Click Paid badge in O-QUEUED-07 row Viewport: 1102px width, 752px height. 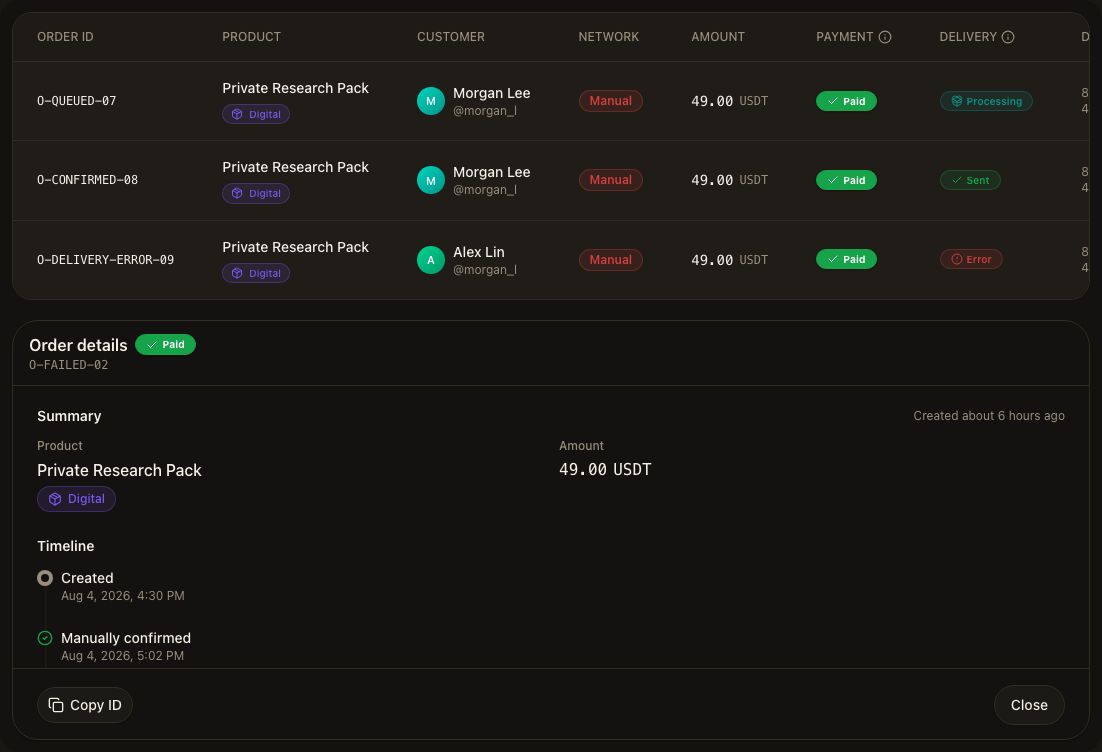click(846, 101)
